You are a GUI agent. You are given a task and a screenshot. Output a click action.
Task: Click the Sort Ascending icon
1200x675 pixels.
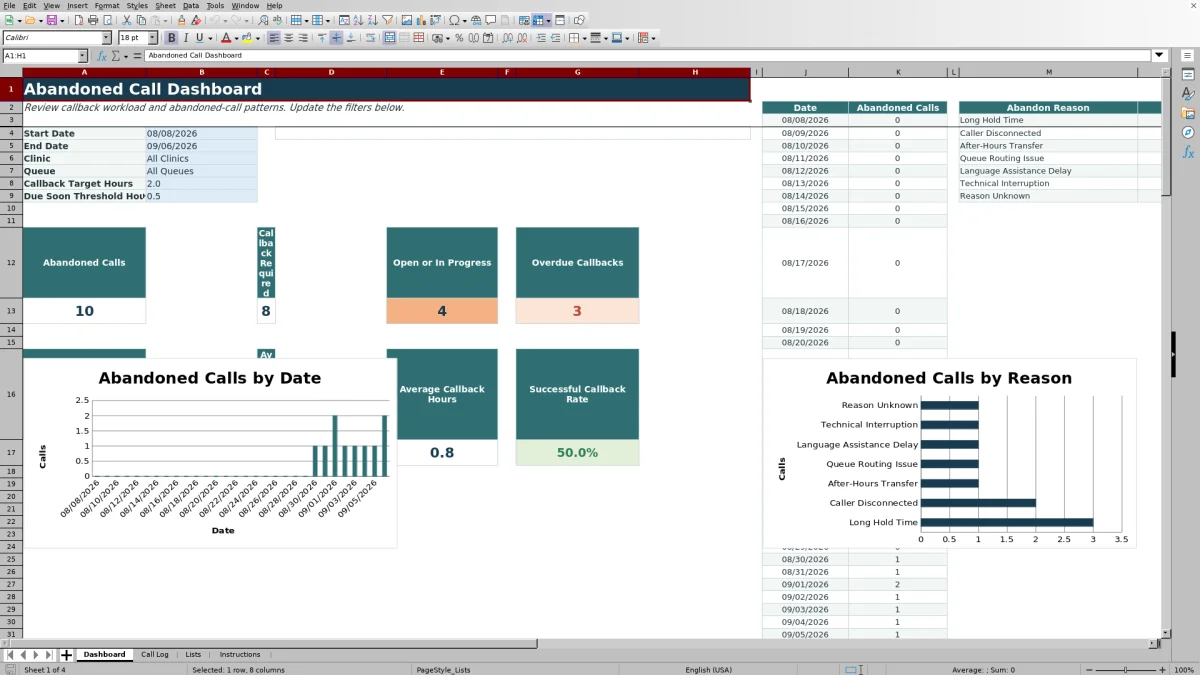tap(358, 20)
